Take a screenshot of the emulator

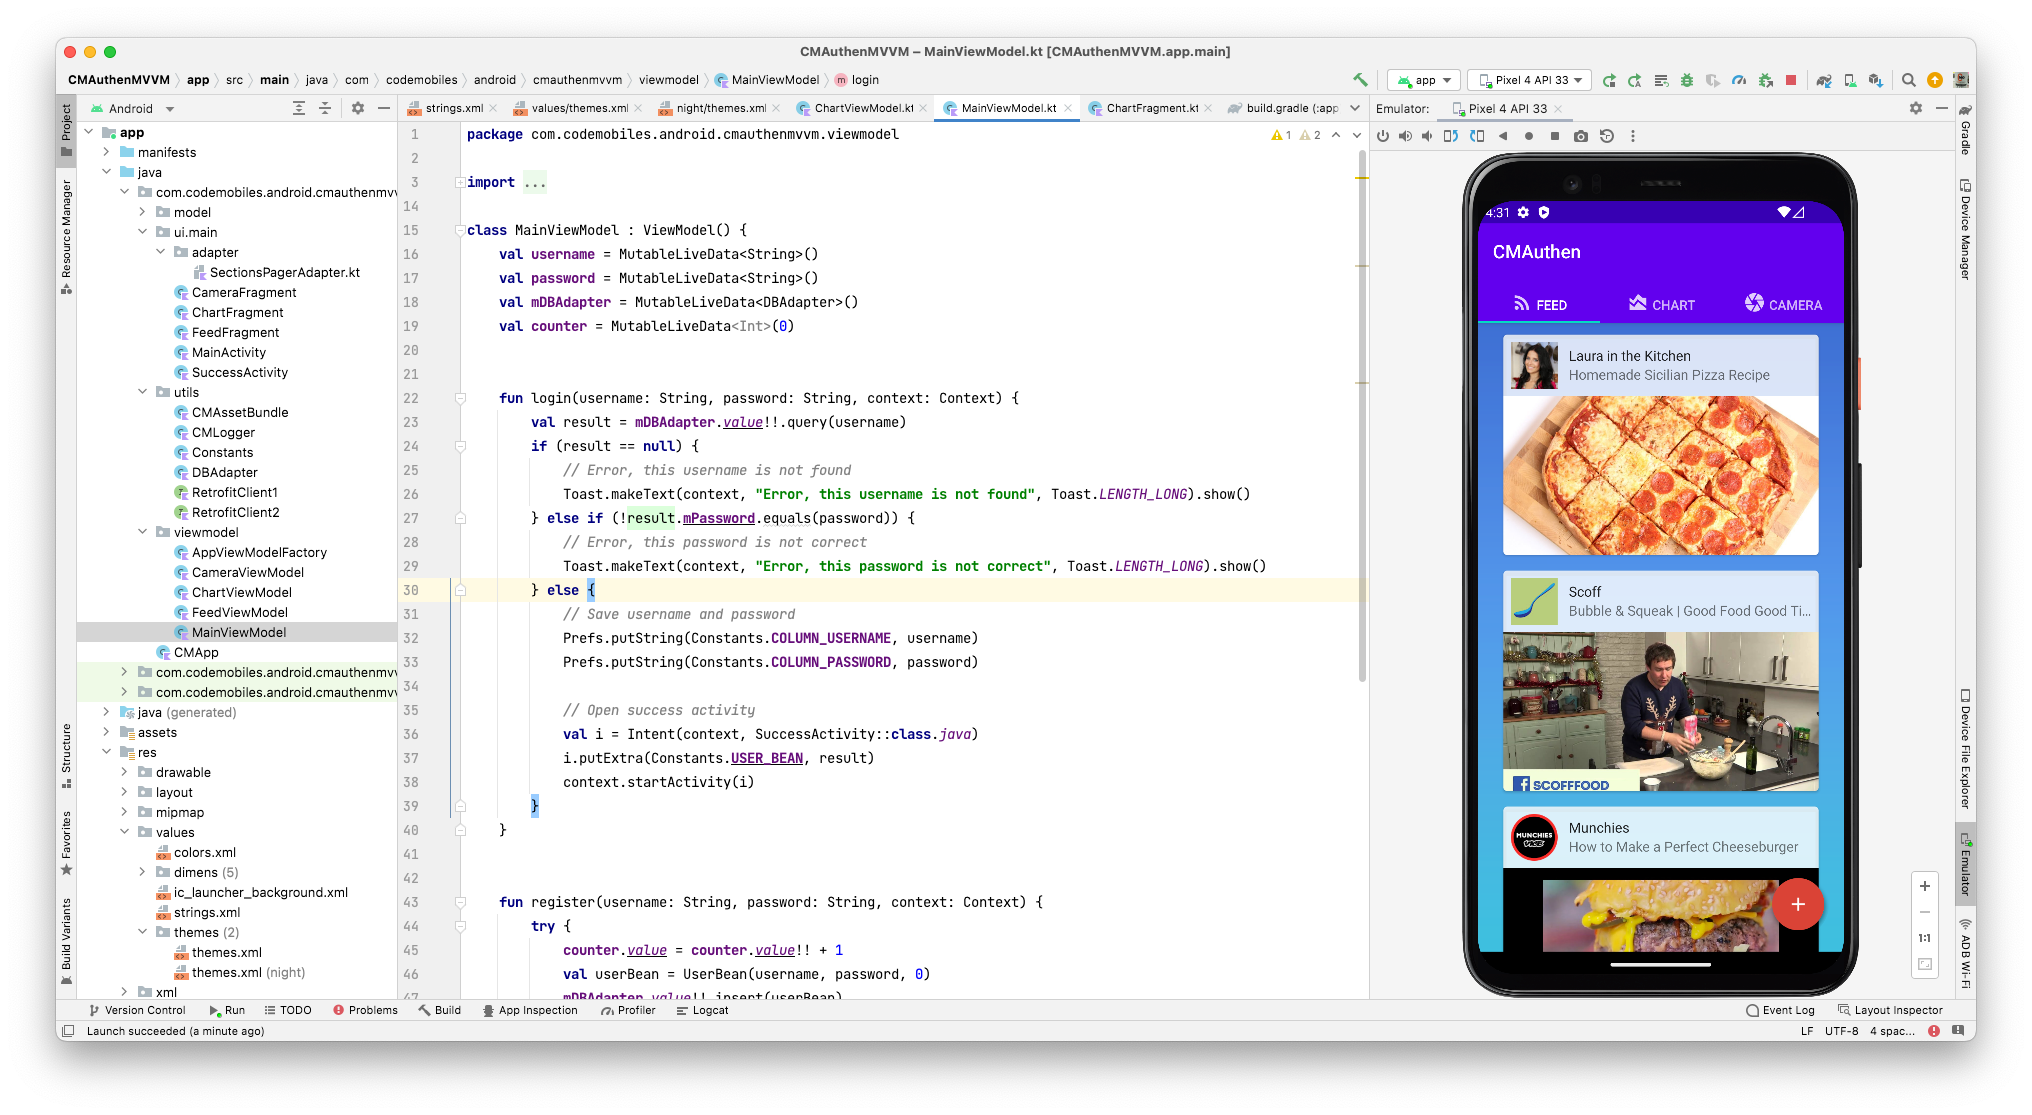pyautogui.click(x=1582, y=136)
